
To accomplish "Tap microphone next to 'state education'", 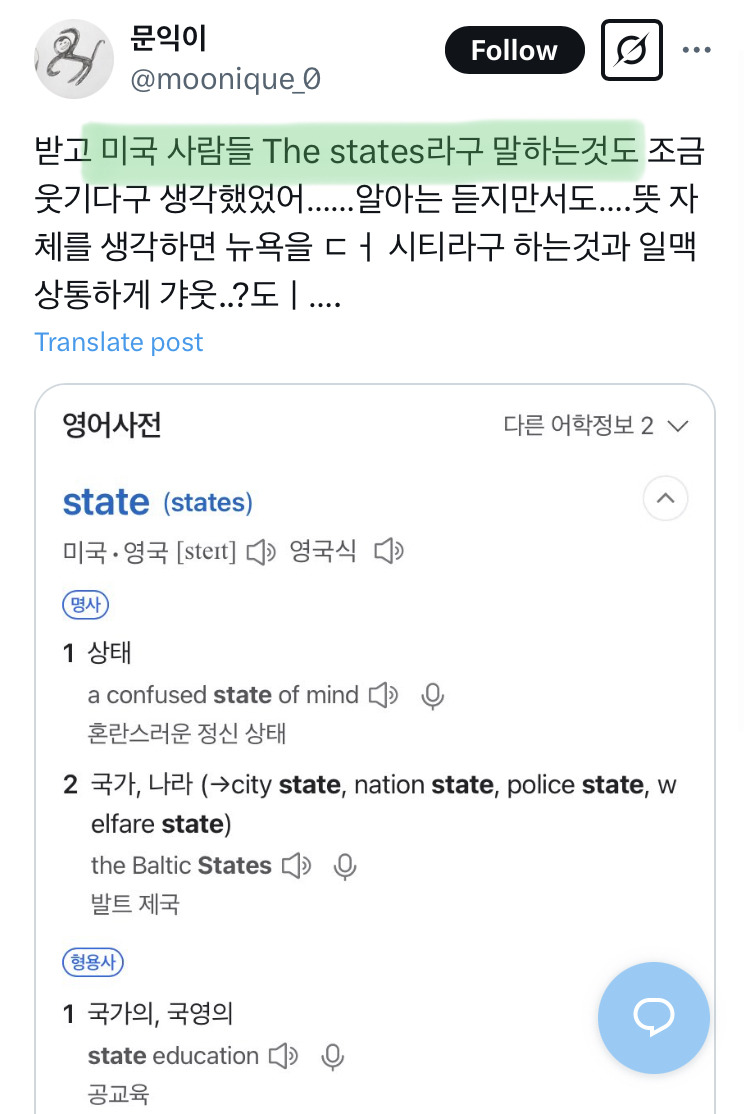I will [x=332, y=1055].
